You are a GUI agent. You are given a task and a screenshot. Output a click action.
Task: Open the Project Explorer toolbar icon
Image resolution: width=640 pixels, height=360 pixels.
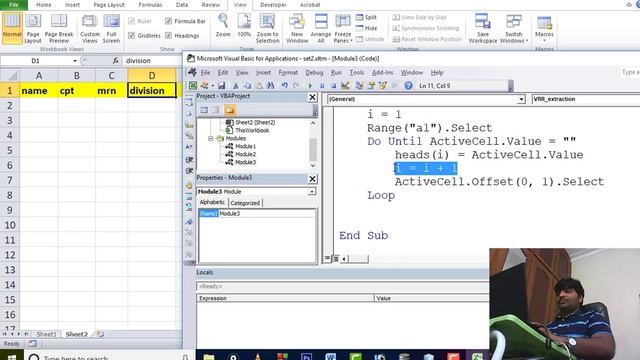tap(359, 86)
